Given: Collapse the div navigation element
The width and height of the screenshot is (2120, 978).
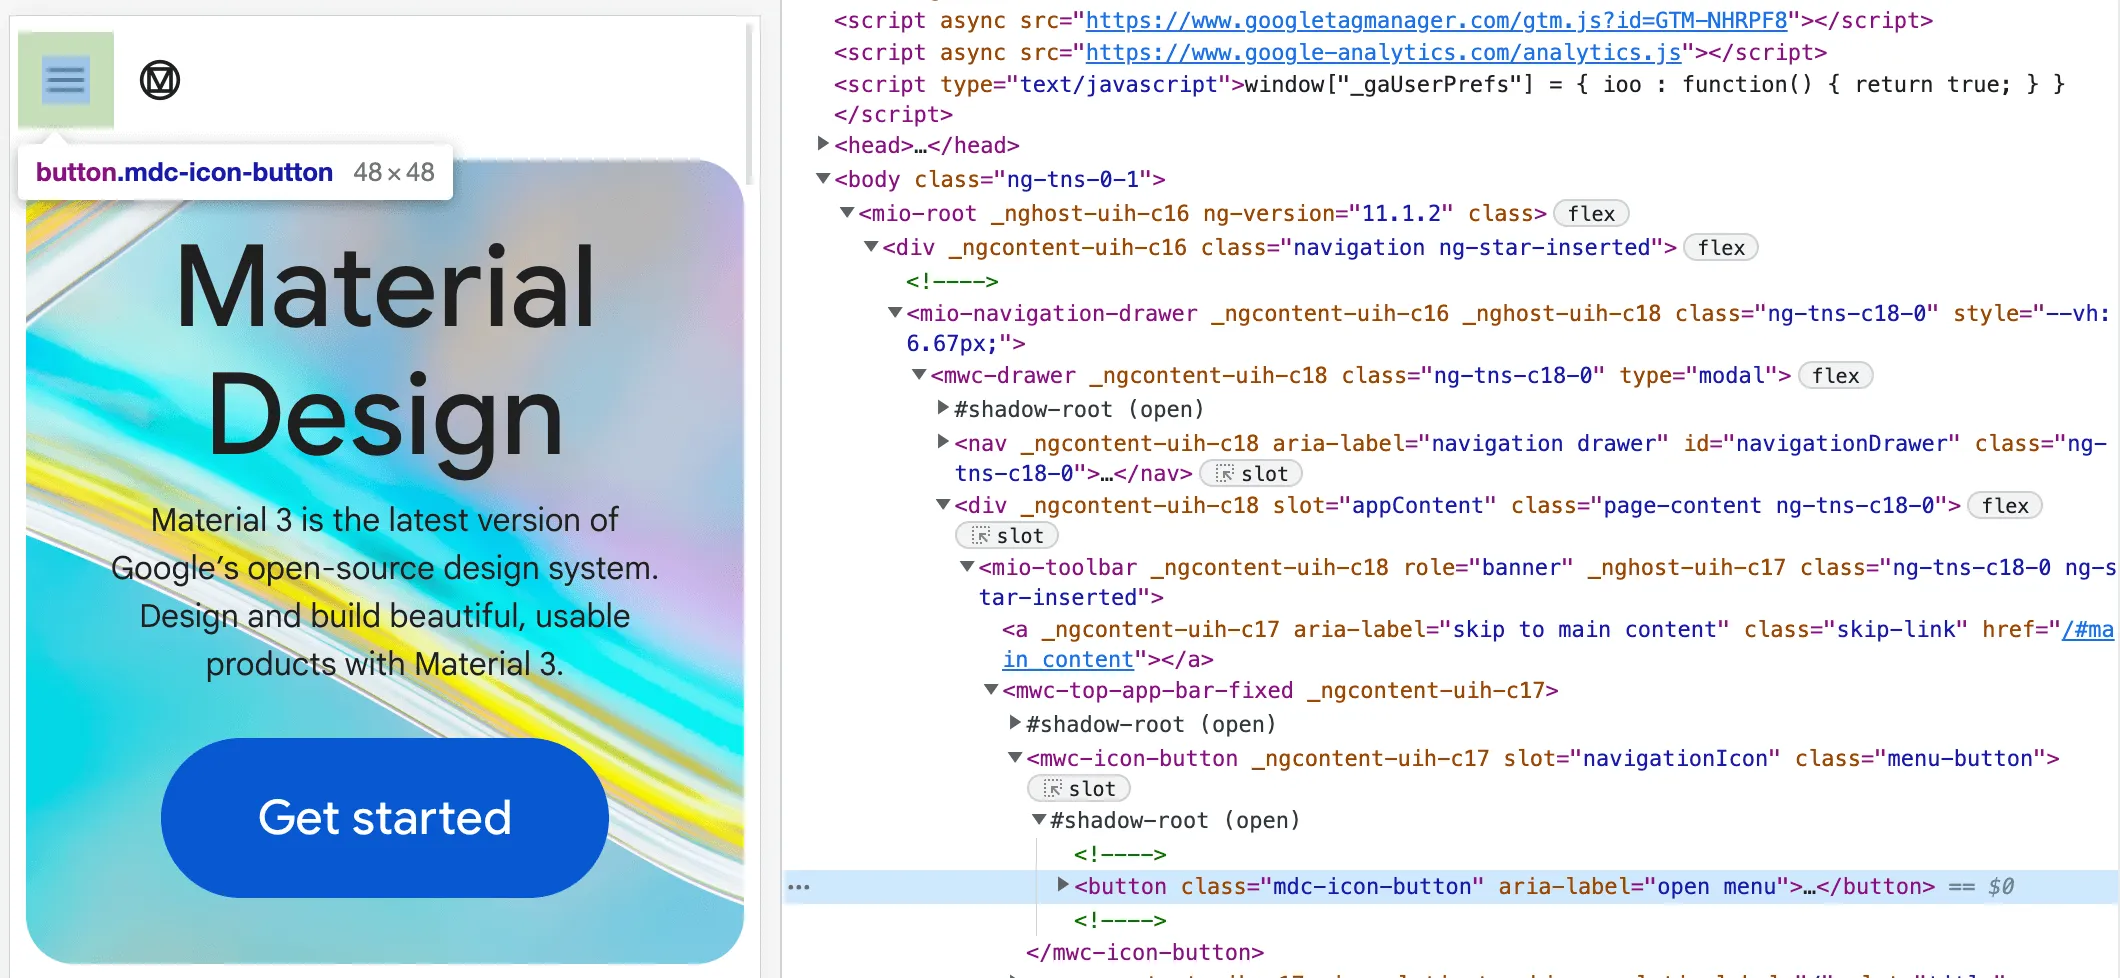Looking at the screenshot, I should [x=871, y=247].
